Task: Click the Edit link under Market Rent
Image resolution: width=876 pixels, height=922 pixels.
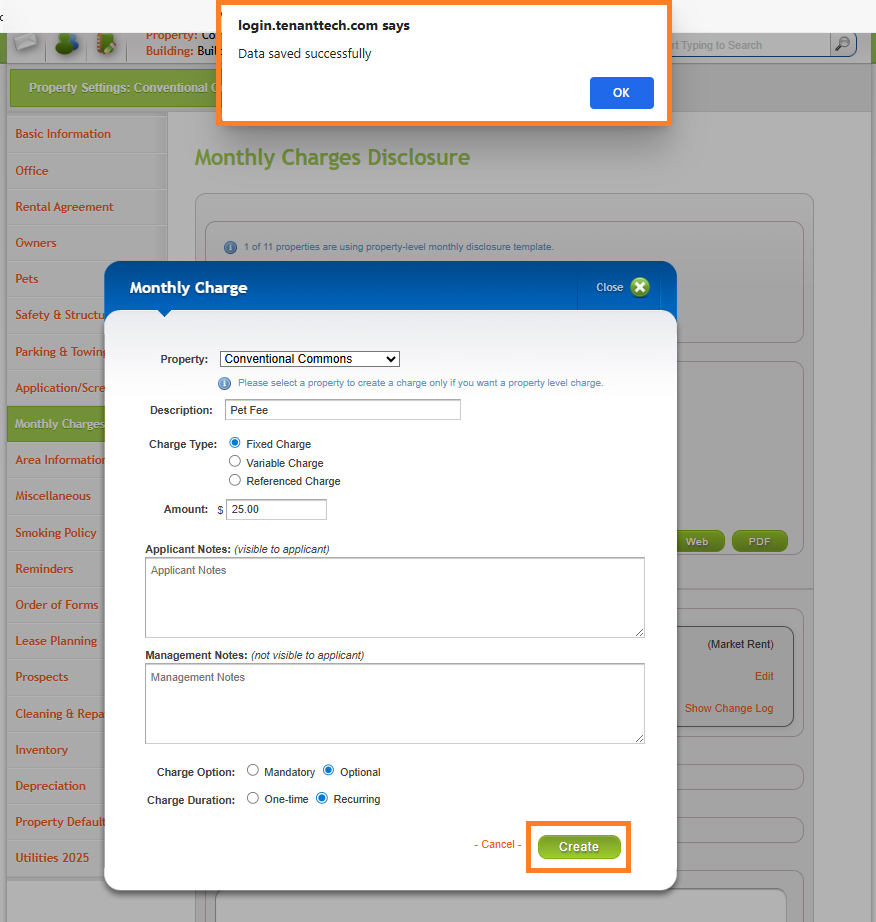Action: point(764,676)
